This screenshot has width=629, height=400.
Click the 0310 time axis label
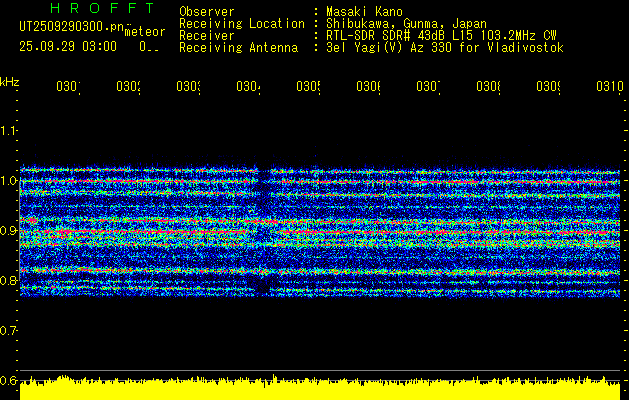click(609, 86)
